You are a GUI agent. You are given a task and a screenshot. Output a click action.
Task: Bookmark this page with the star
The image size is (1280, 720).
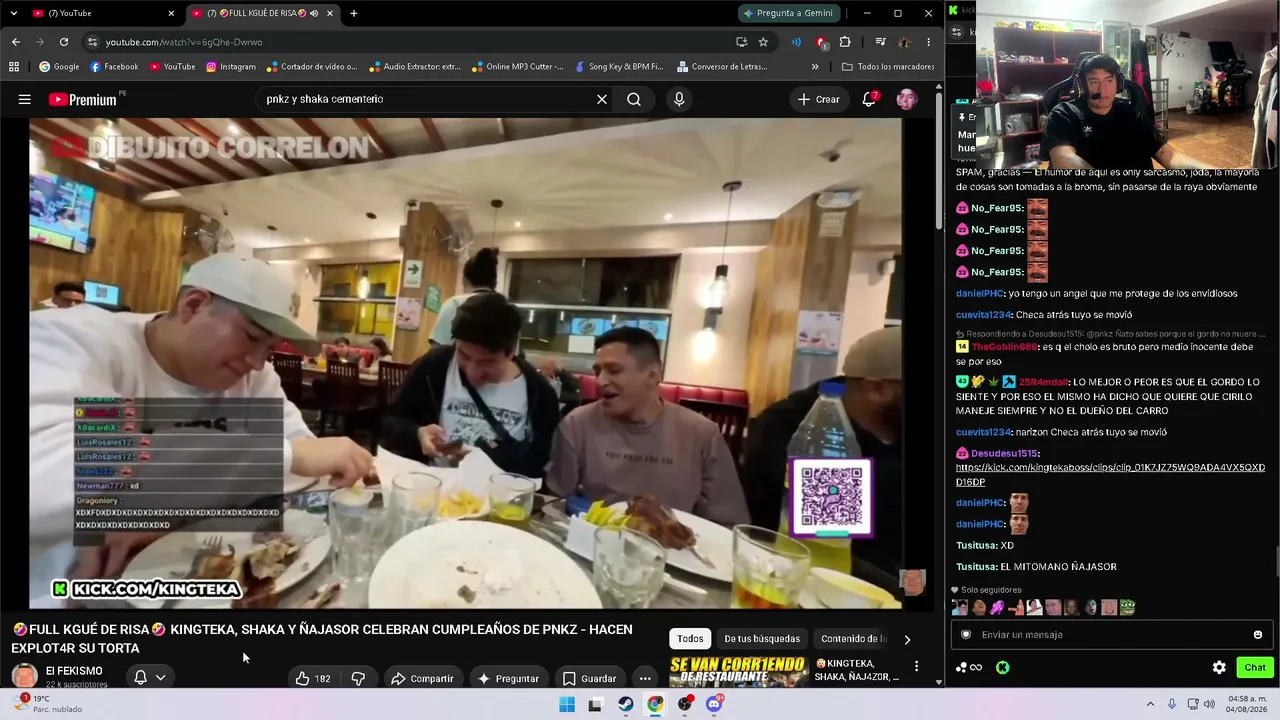click(x=763, y=42)
